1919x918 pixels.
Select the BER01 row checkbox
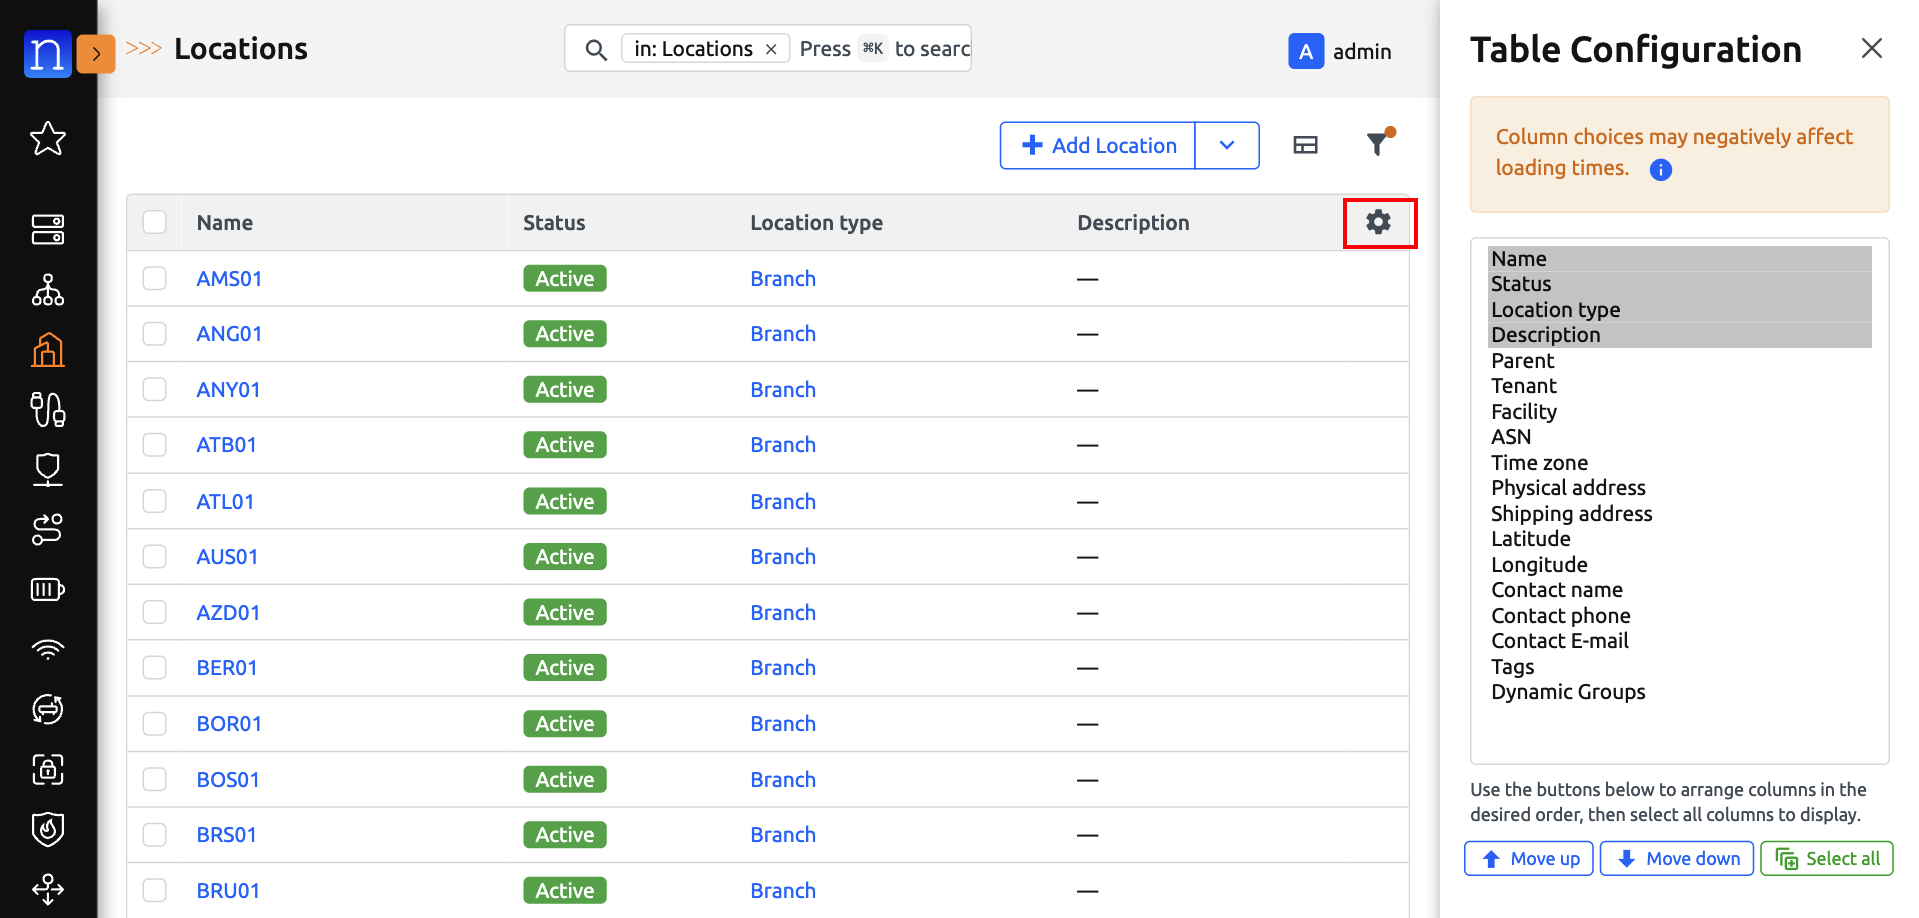pos(154,667)
